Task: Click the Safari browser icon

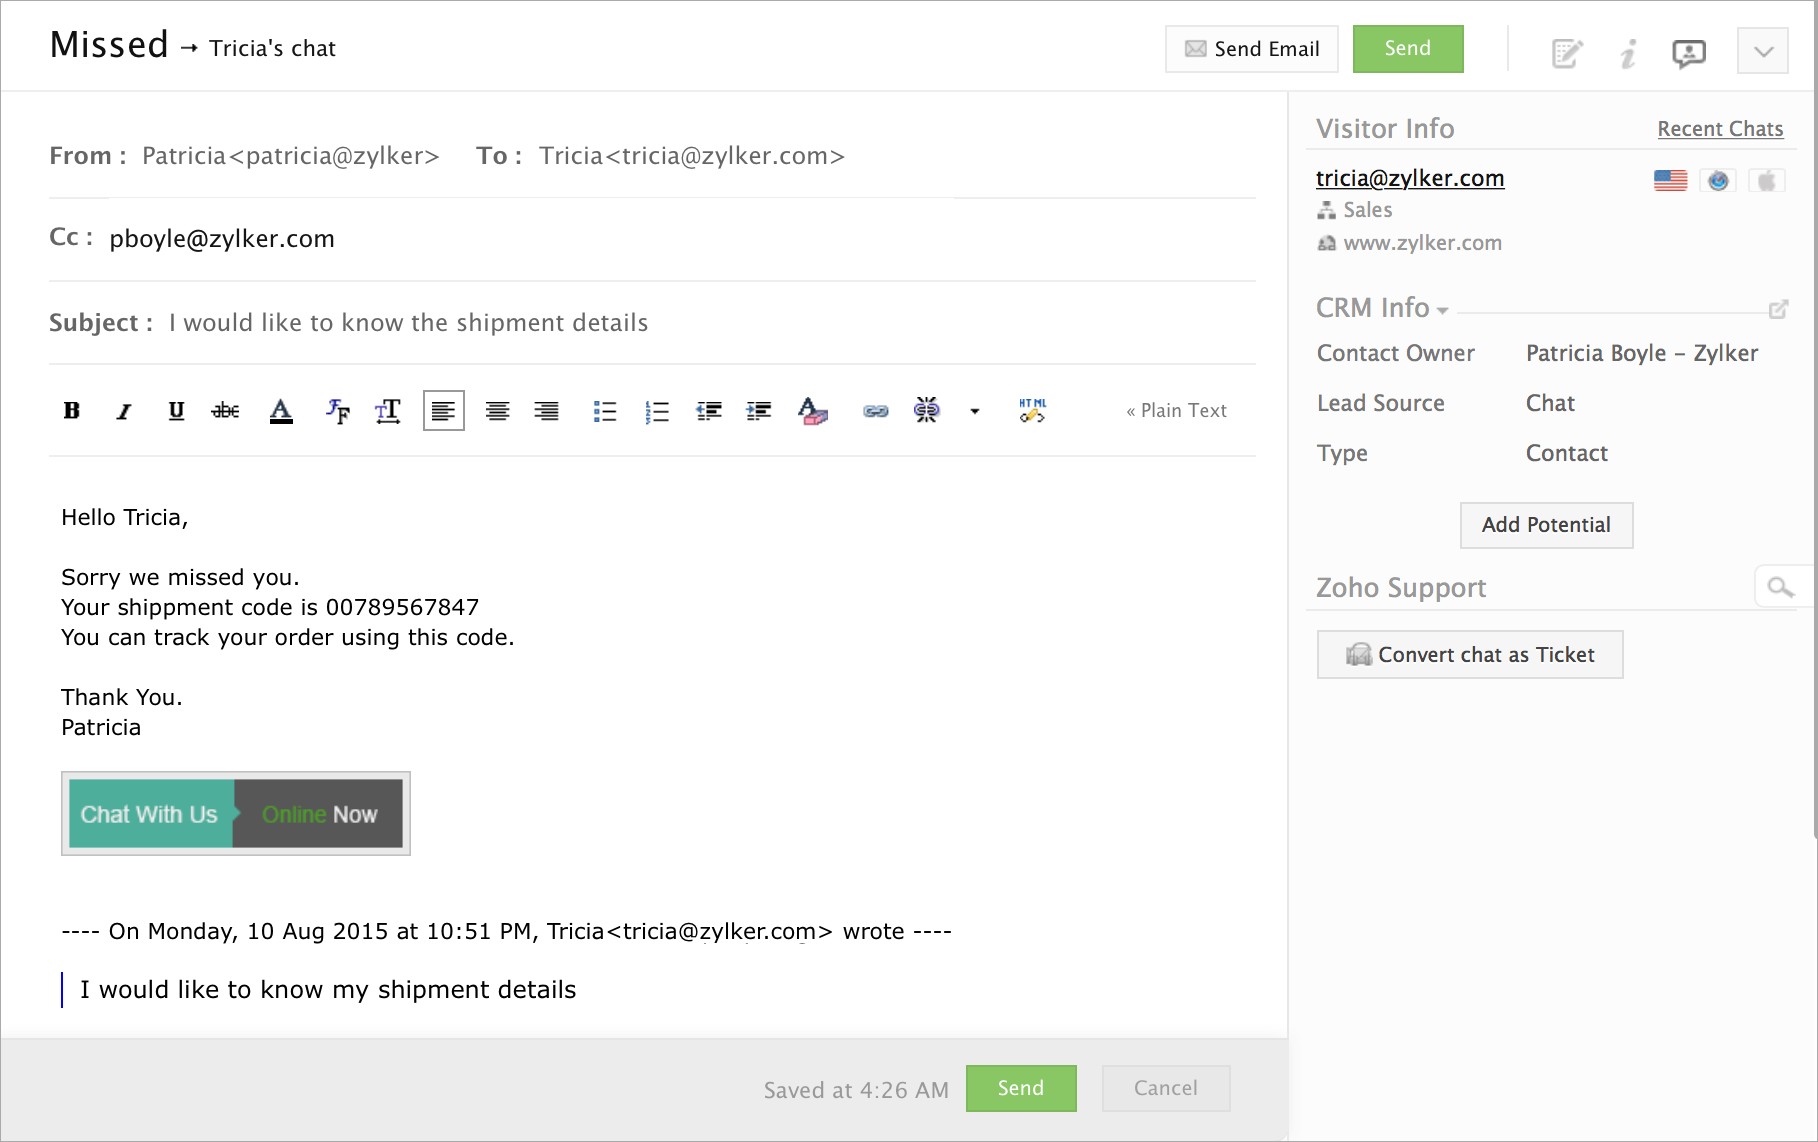Action: (1718, 181)
